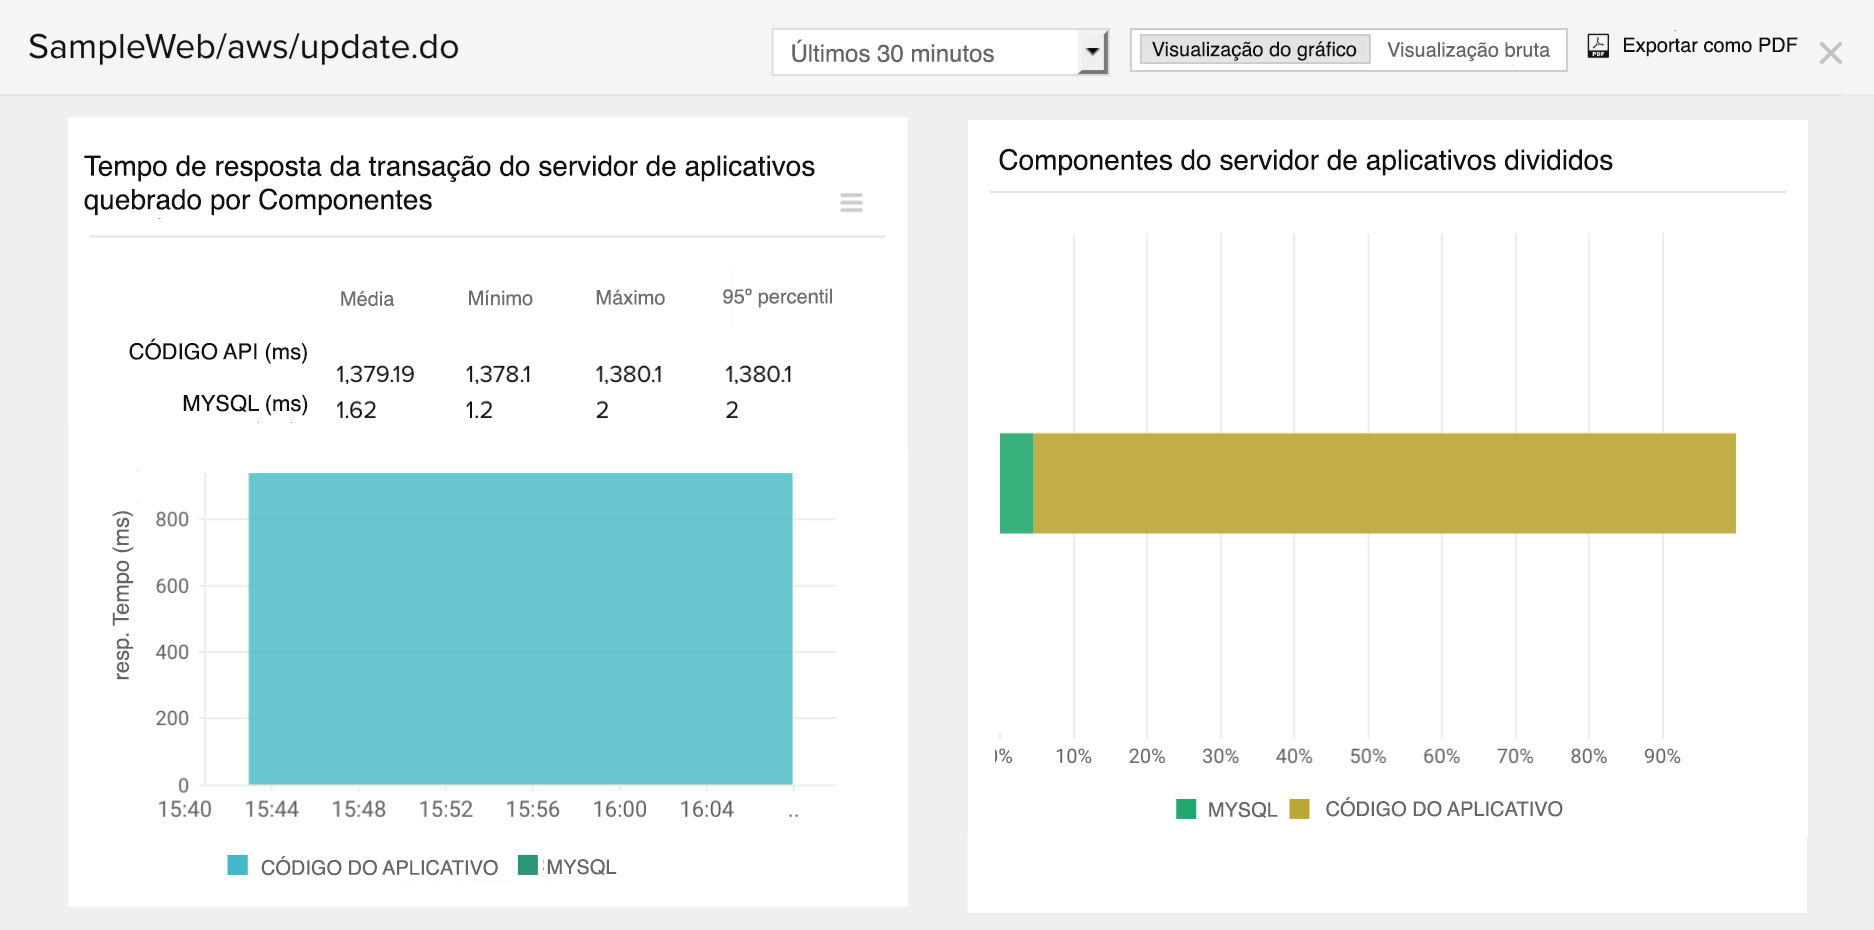Viewport: 1874px width, 930px height.
Task: Click Exportar como PDF link
Action: tap(1709, 46)
